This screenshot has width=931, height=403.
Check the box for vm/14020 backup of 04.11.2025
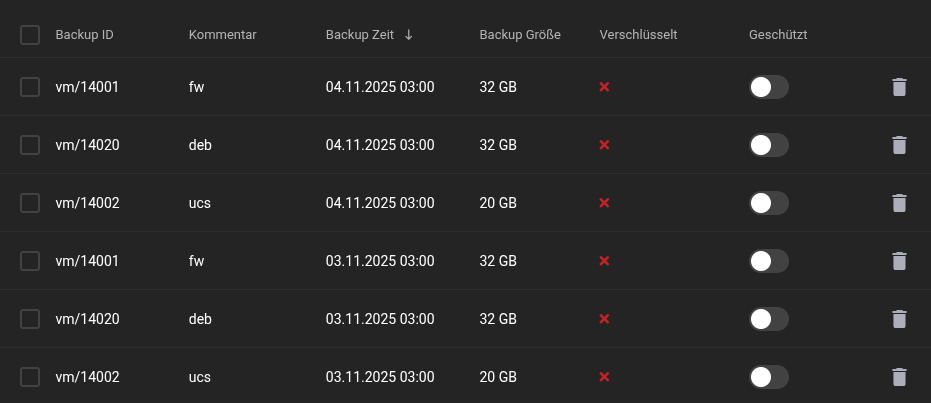coord(30,145)
